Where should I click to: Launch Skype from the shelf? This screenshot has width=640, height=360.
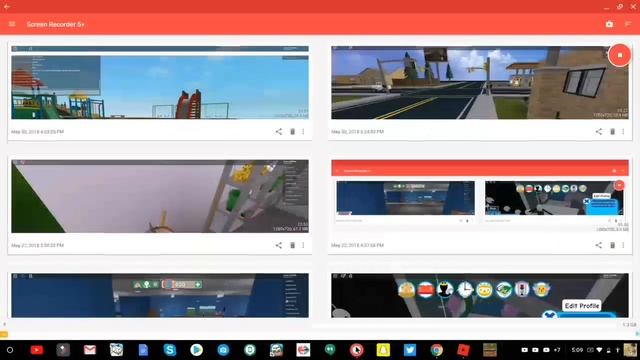(x=170, y=350)
